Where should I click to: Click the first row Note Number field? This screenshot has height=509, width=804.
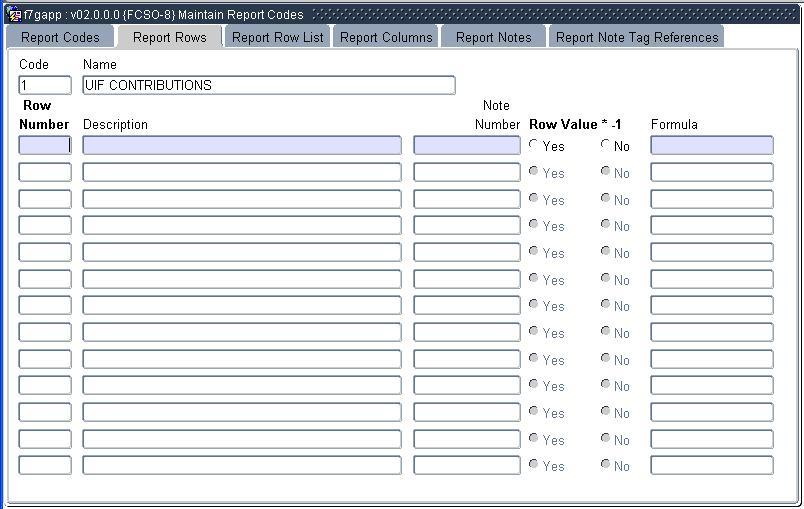(467, 146)
